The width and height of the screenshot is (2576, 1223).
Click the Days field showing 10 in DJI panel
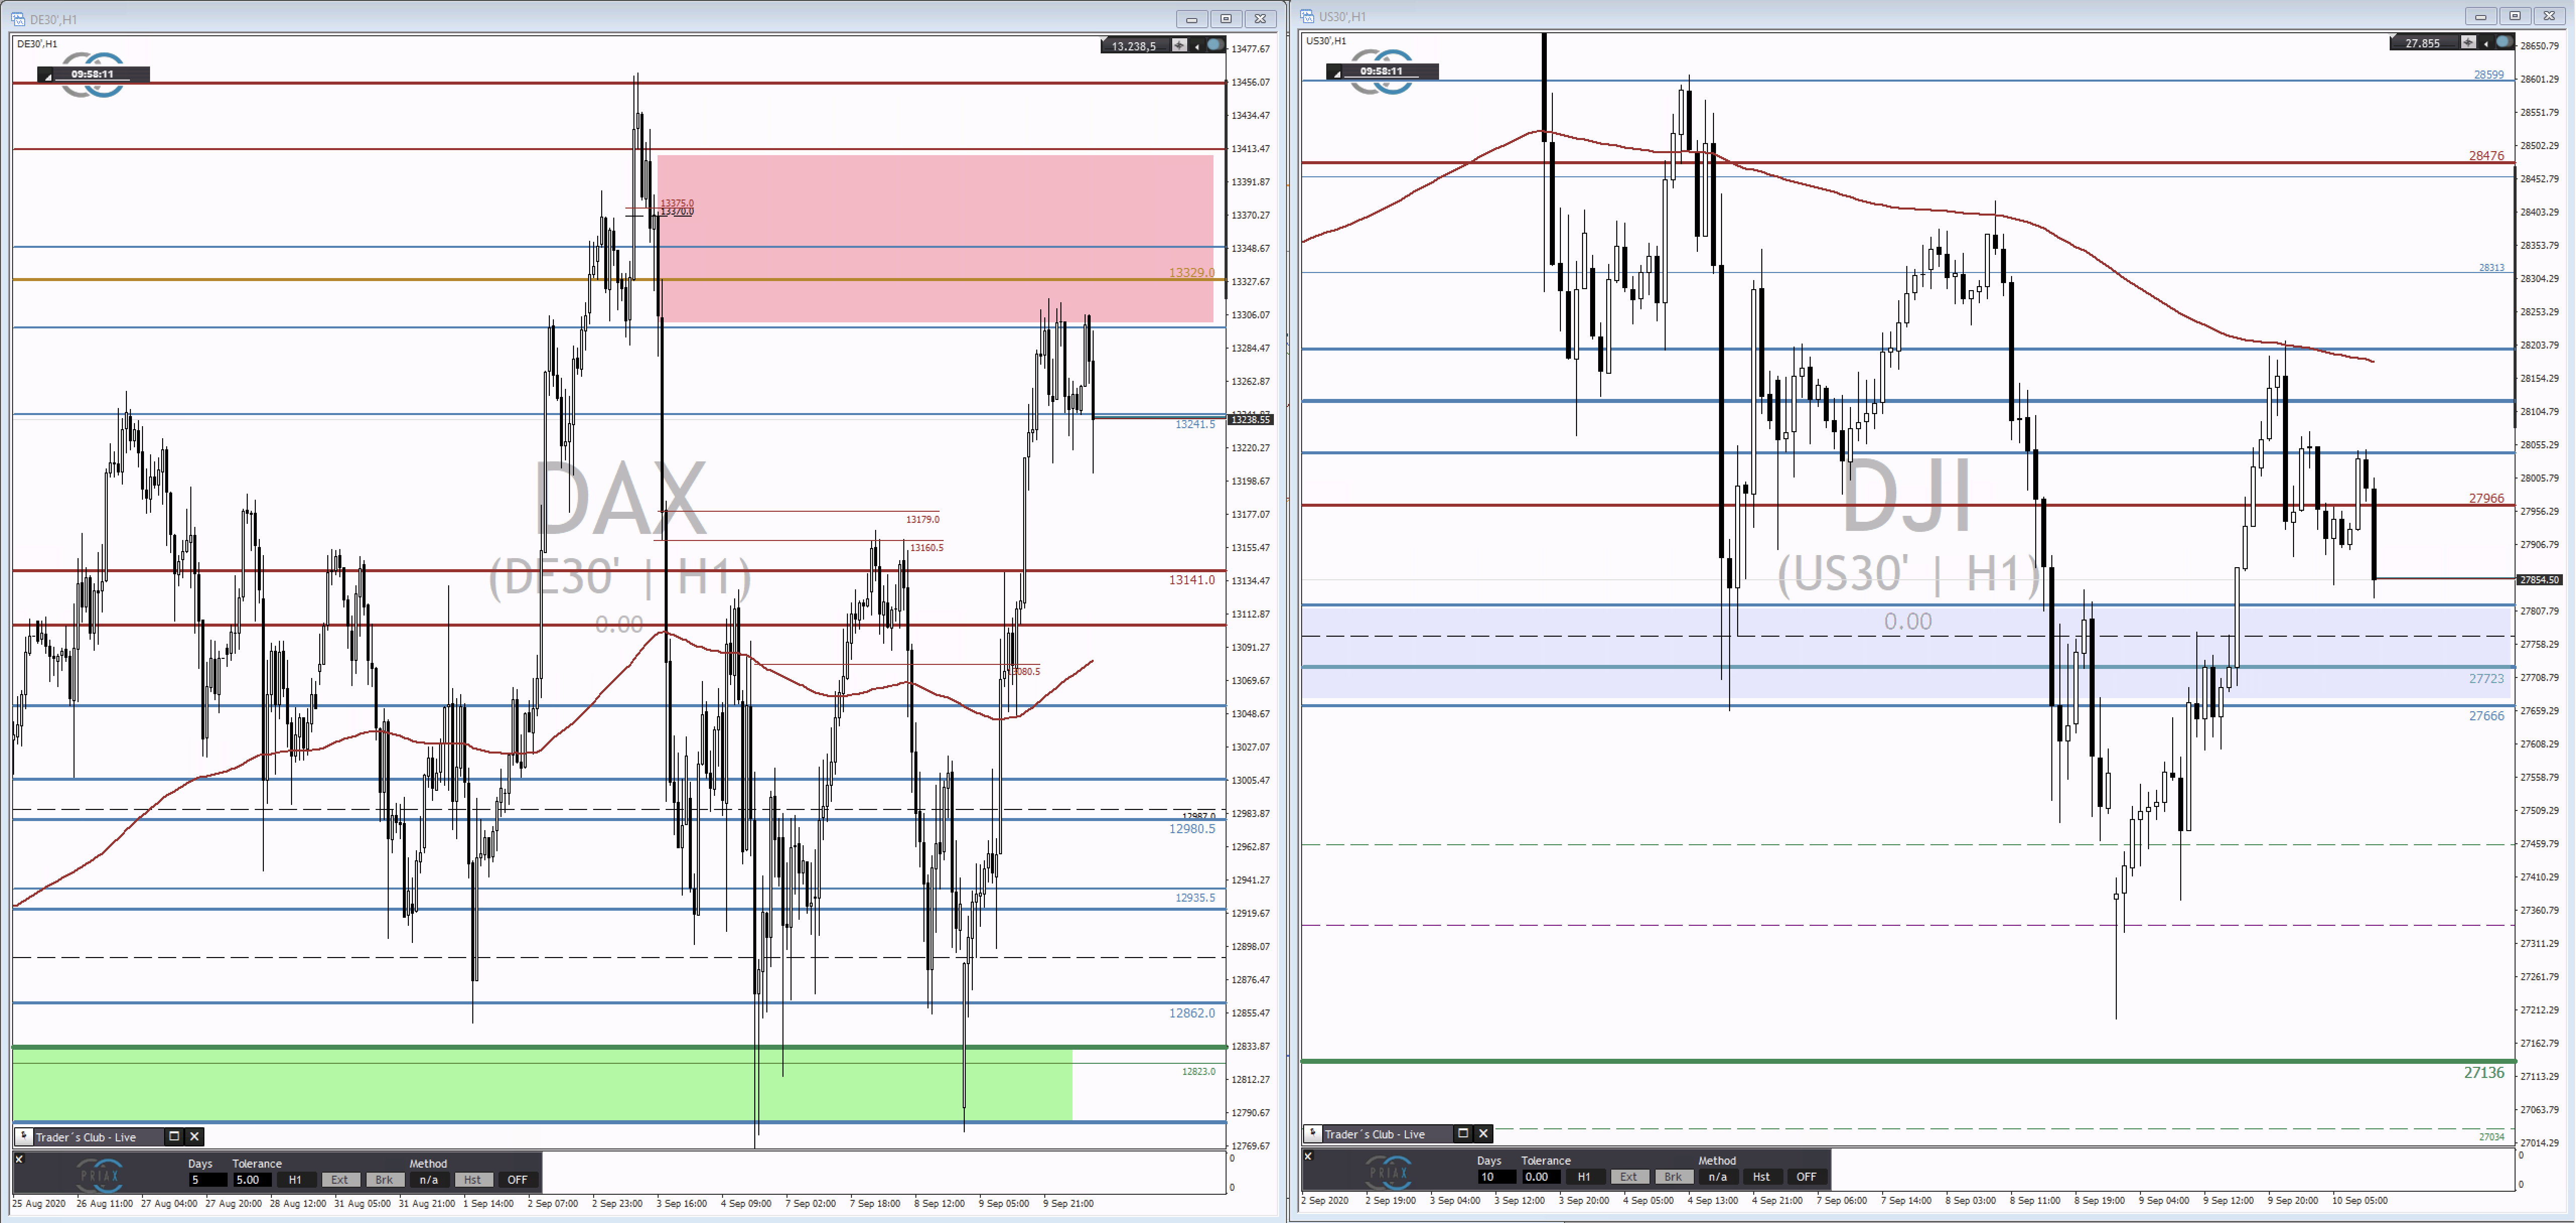click(1497, 1177)
